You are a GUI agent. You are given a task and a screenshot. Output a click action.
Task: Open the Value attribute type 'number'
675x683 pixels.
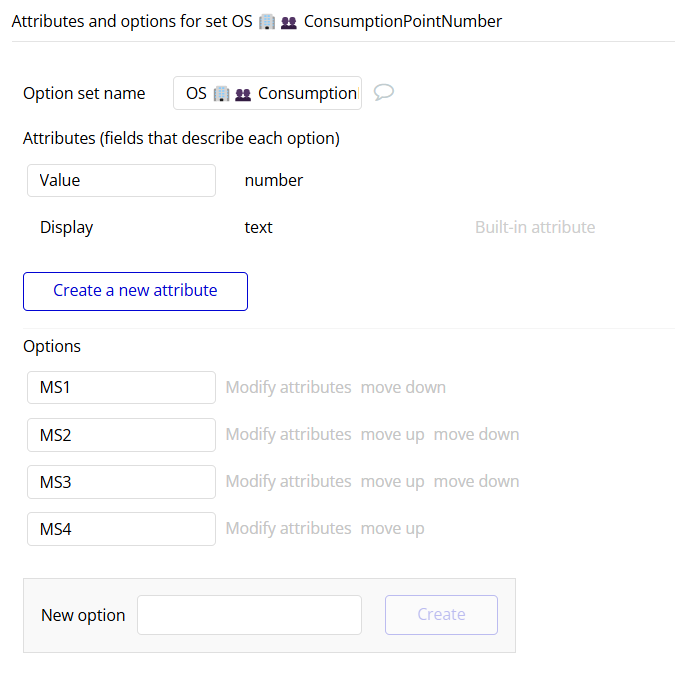[273, 181]
